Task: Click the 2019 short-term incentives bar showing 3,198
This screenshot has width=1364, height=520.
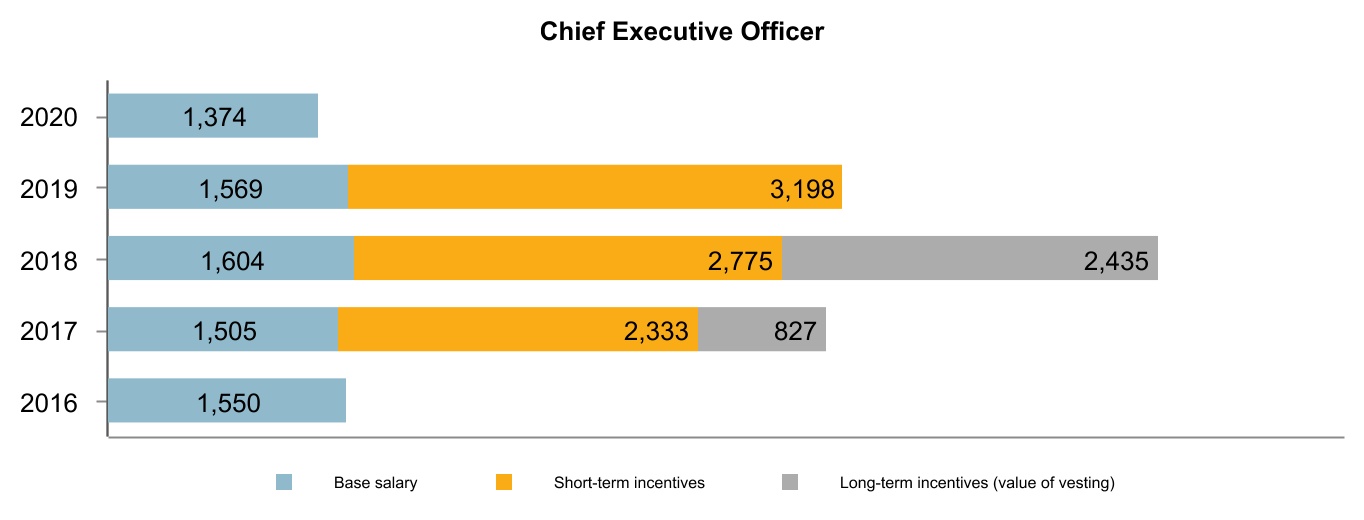Action: coord(594,187)
